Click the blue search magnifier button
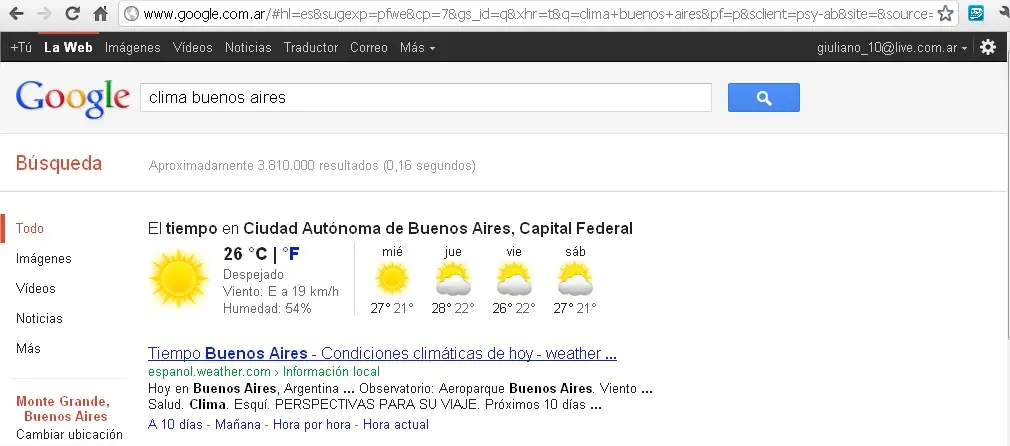Screen dimensions: 1010x446 tap(764, 97)
